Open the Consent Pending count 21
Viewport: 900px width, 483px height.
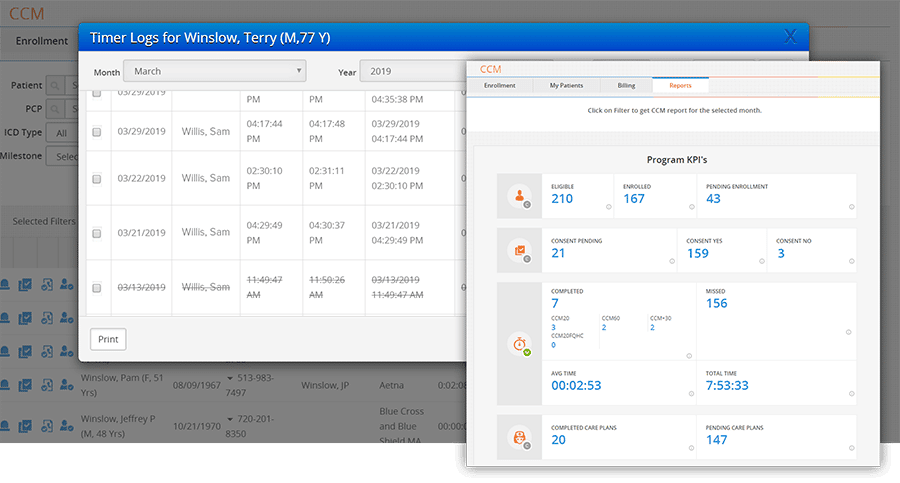(x=558, y=253)
